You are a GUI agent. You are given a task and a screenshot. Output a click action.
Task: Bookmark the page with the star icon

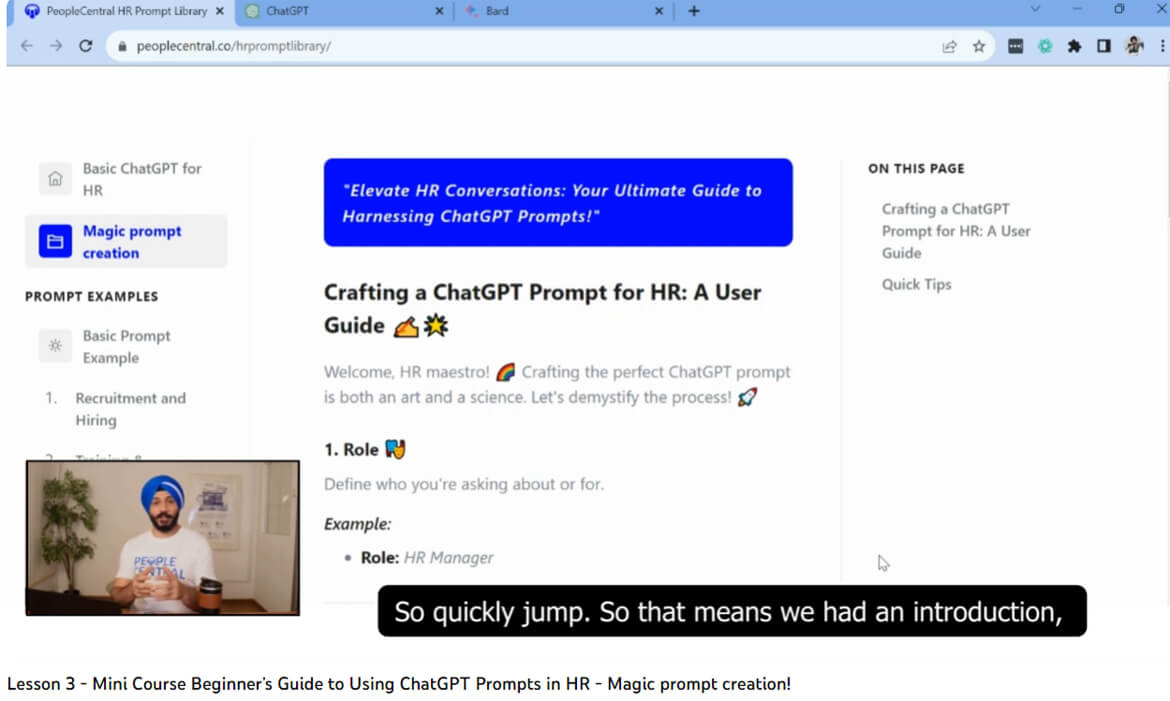tap(979, 46)
